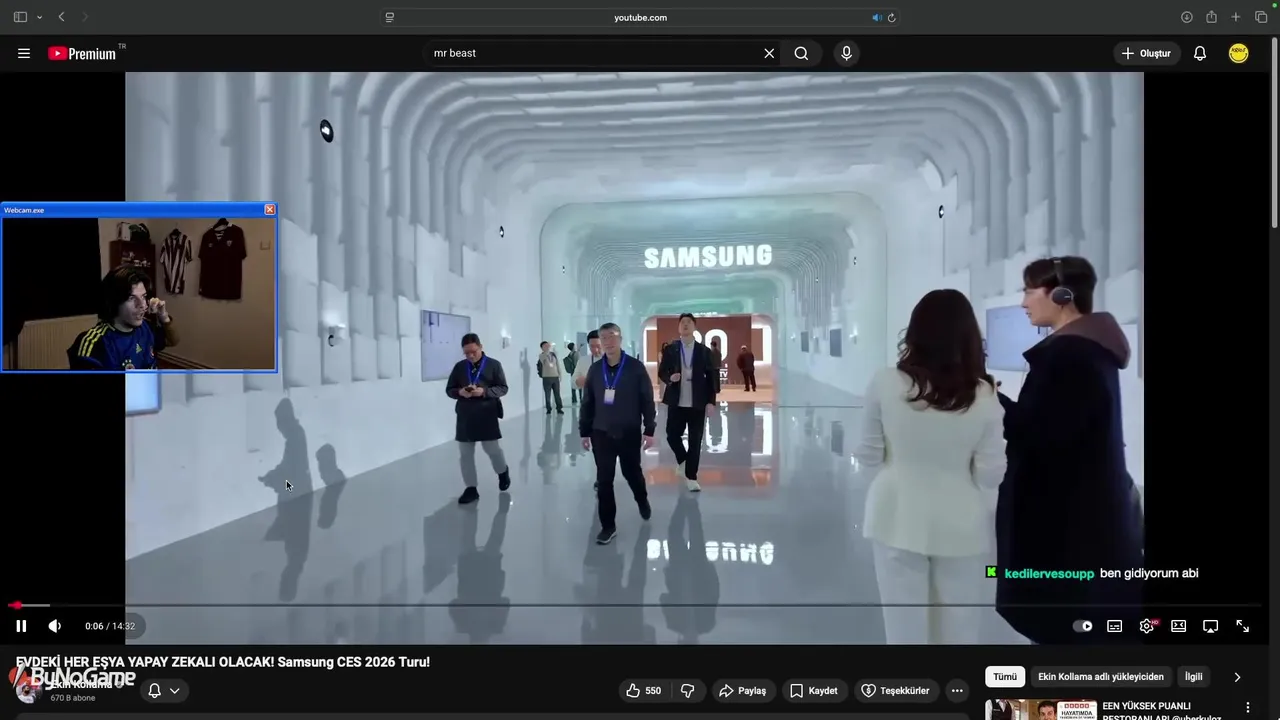Select the İlgili filter chip
The image size is (1280, 720).
pos(1194,677)
